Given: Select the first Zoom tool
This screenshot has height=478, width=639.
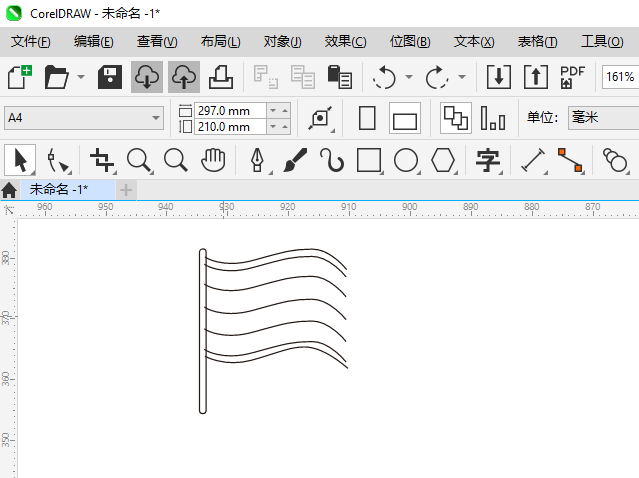Looking at the screenshot, I should (x=139, y=160).
